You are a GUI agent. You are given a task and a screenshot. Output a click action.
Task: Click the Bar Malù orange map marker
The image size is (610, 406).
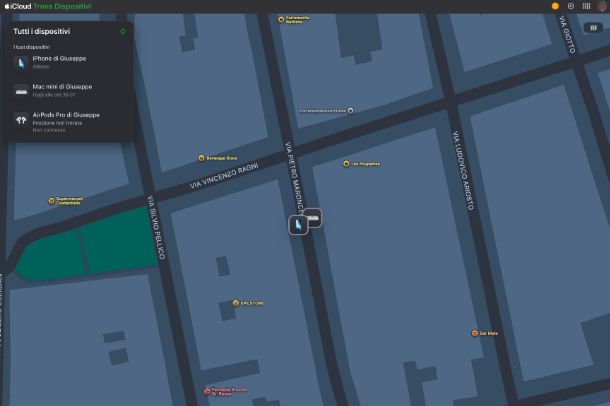(x=474, y=333)
